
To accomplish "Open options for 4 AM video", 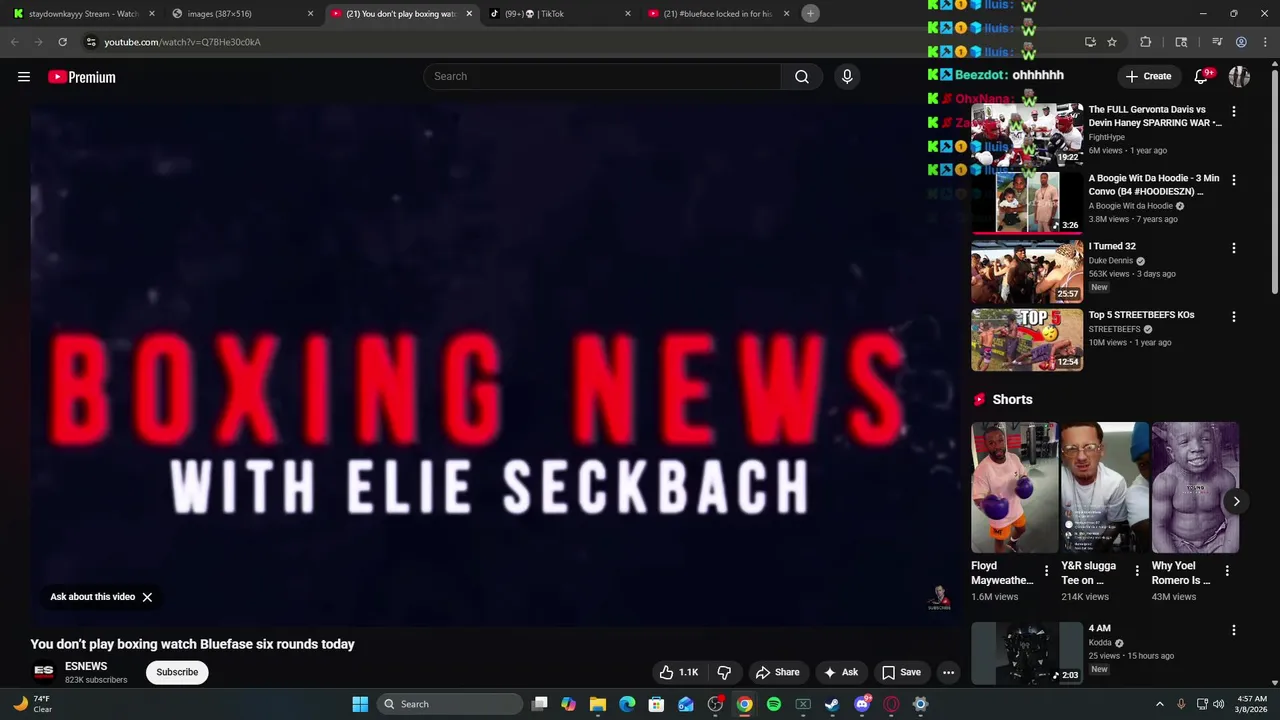I will tap(1234, 630).
